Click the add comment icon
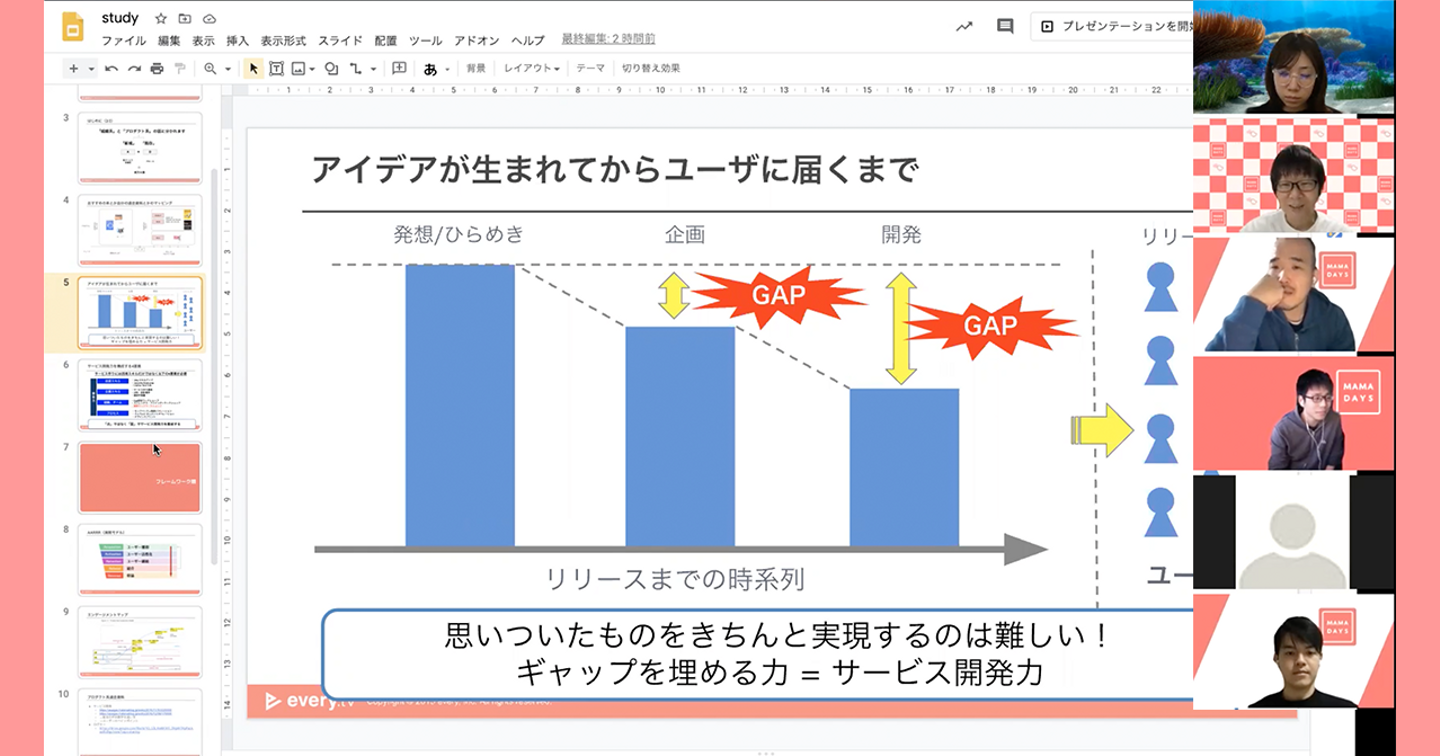1440x756 pixels. [399, 69]
